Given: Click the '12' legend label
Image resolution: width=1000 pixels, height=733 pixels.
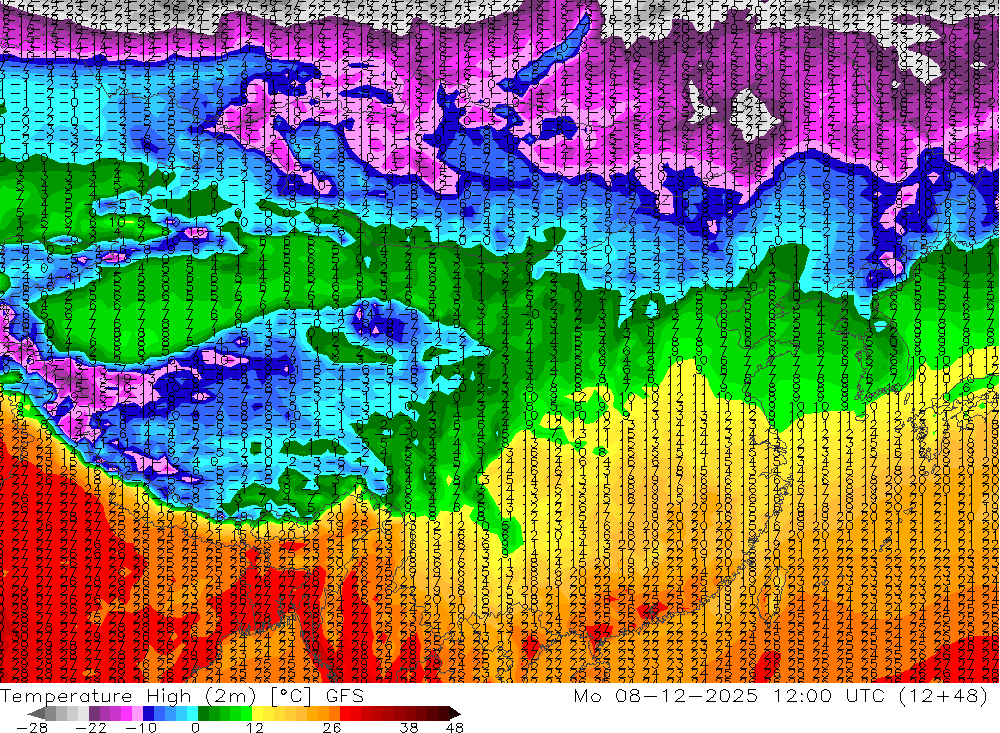Looking at the screenshot, I should tap(254, 727).
